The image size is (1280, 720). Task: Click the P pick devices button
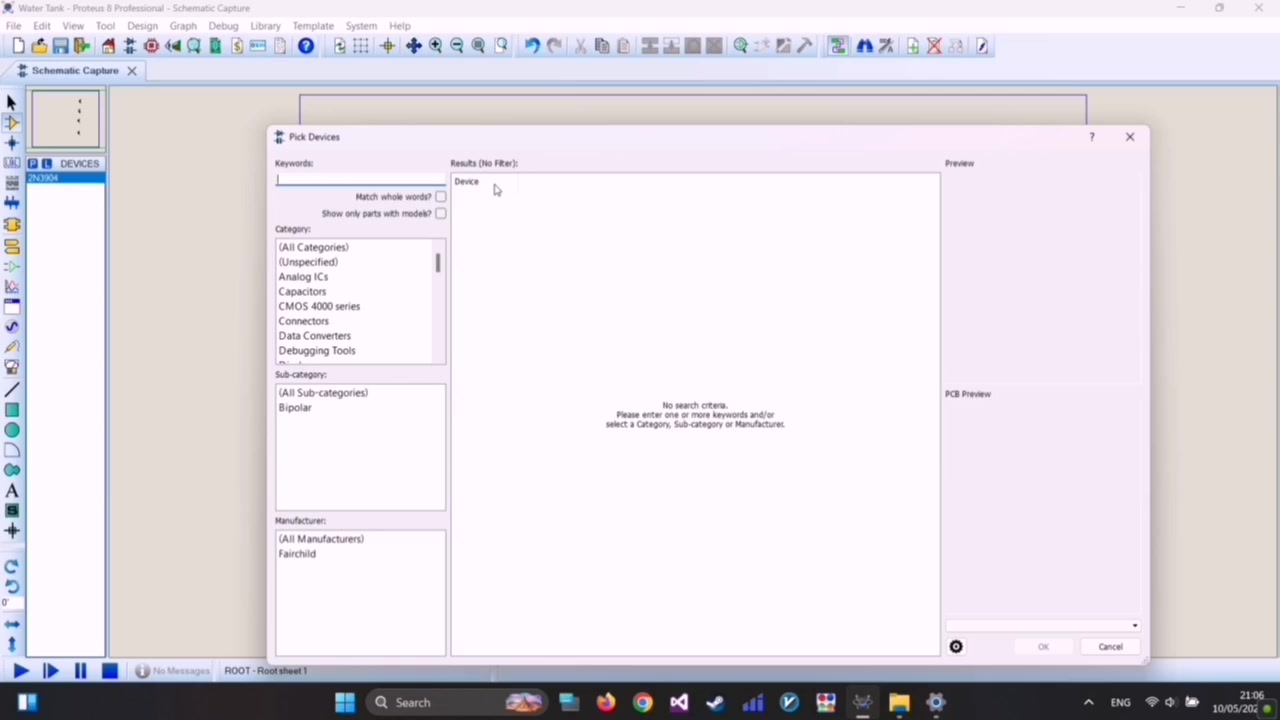coord(33,163)
